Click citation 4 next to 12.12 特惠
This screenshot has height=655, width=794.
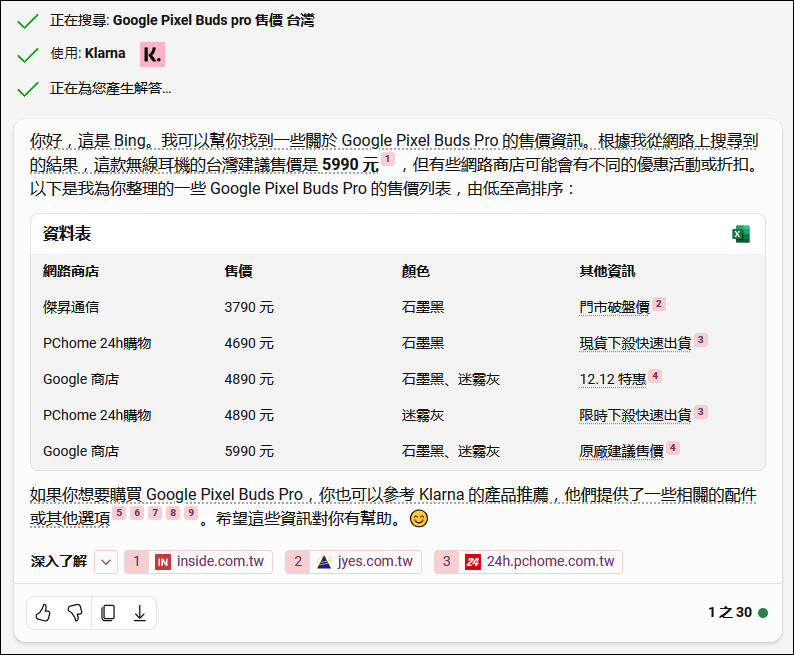point(655,376)
